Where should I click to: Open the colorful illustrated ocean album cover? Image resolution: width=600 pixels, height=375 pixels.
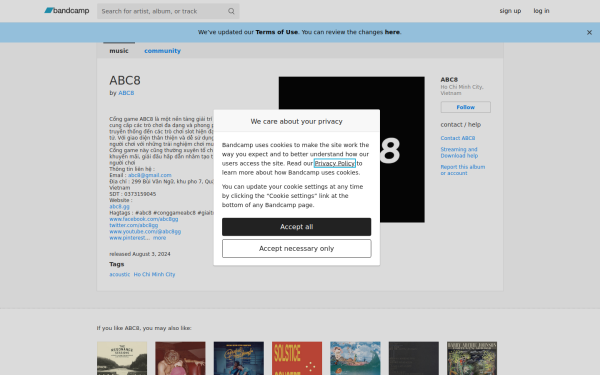click(x=355, y=358)
